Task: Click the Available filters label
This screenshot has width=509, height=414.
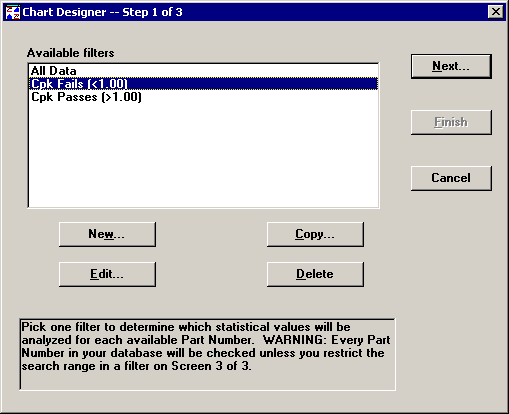Action: [71, 53]
